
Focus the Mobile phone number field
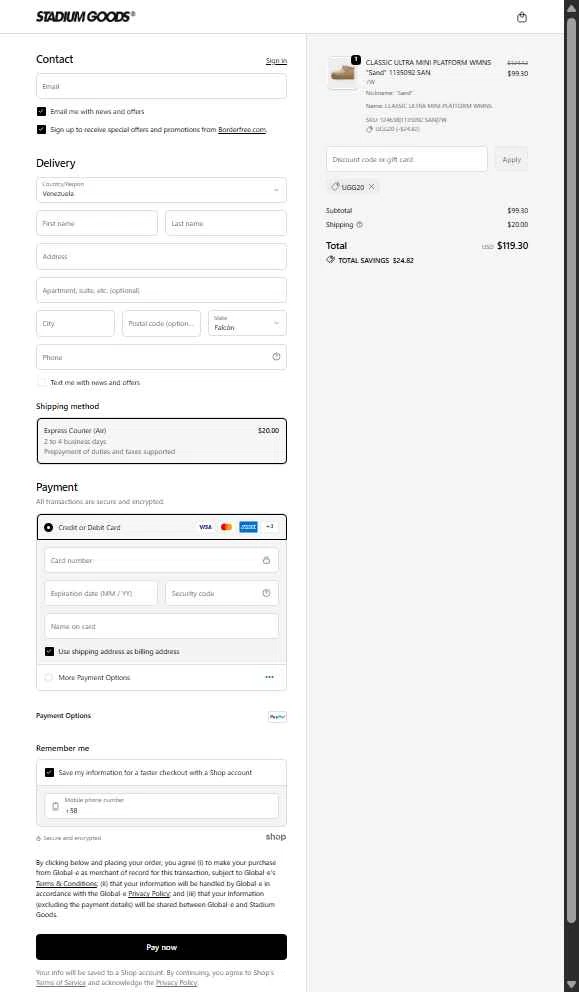(161, 806)
